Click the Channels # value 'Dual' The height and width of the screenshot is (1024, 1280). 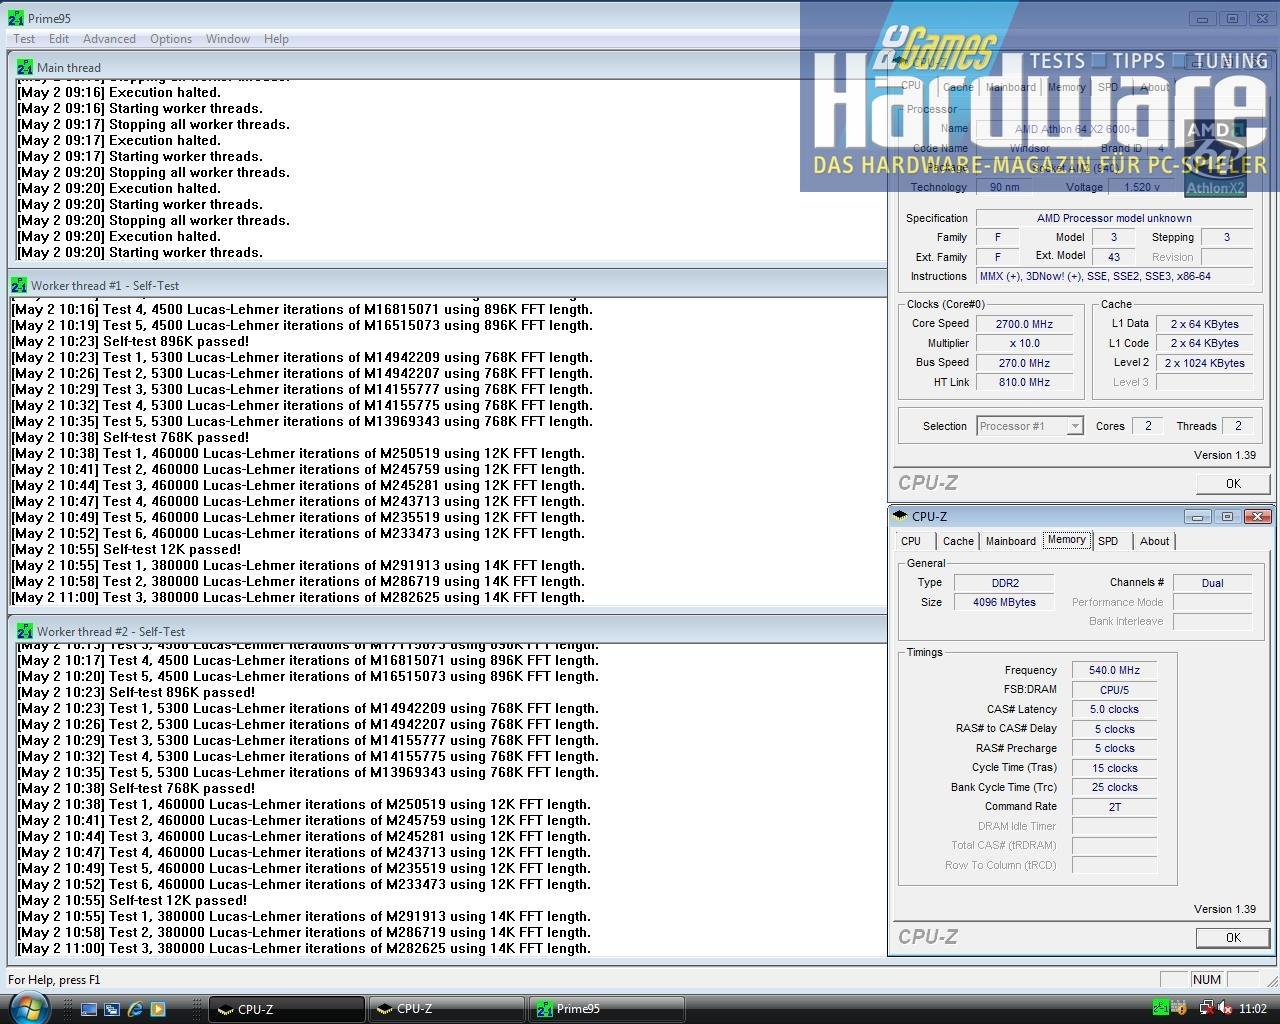(1212, 583)
